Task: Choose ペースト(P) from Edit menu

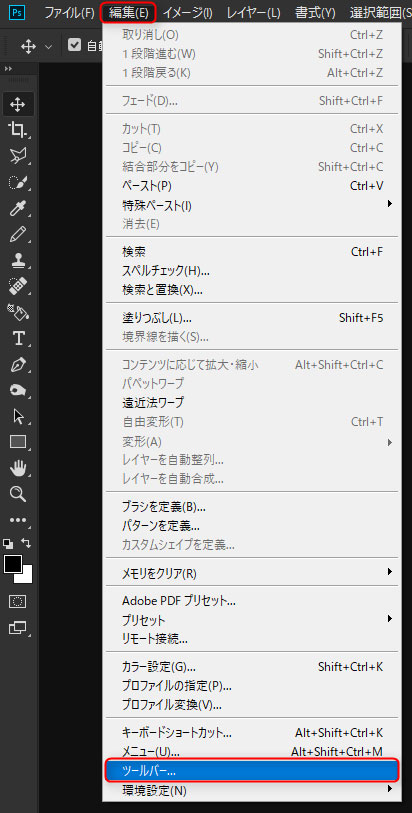Action: click(x=252, y=186)
